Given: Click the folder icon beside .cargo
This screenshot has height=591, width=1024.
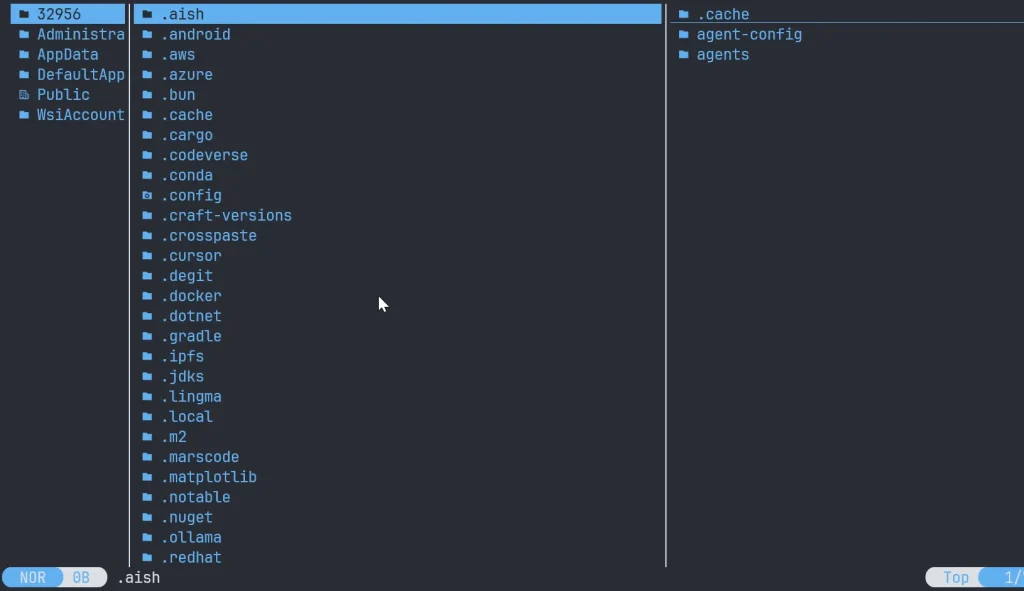Looking at the screenshot, I should (147, 135).
